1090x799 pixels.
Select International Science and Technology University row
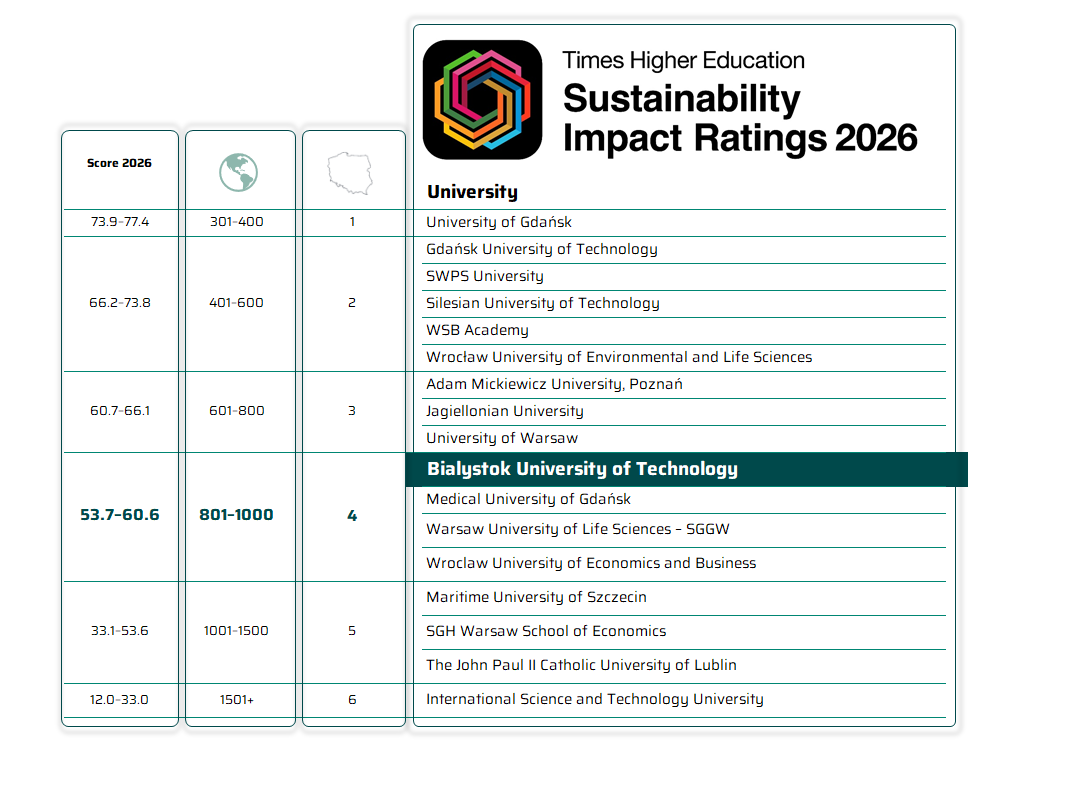(684, 700)
